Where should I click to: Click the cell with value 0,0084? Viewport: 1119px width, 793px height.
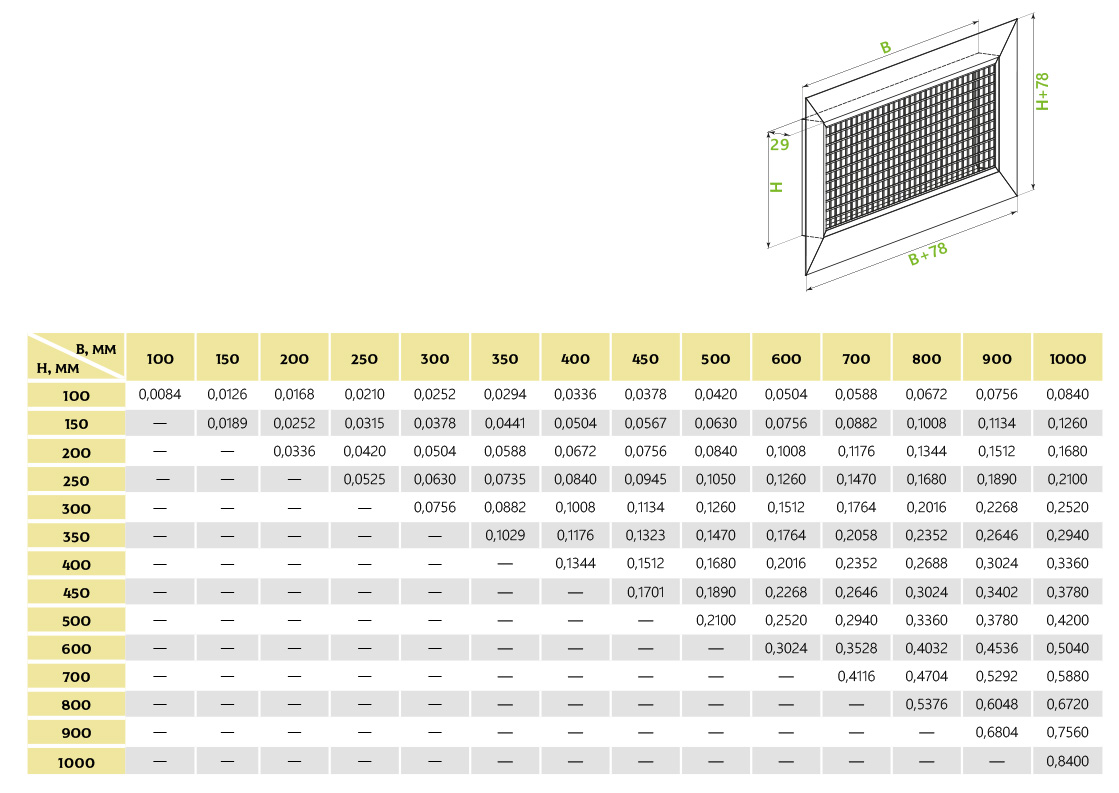[x=160, y=395]
